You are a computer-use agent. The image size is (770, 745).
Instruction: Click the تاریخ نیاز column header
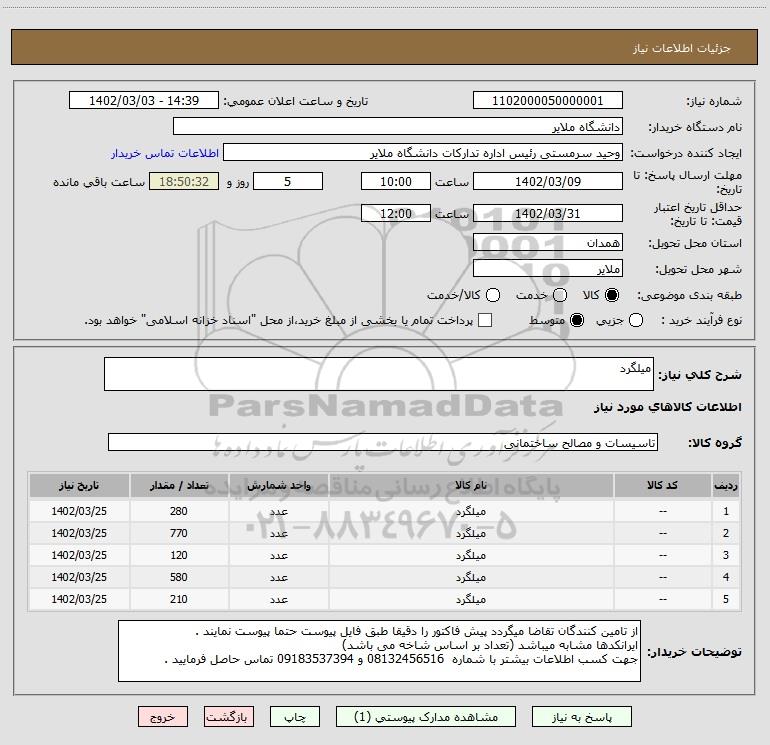[79, 486]
